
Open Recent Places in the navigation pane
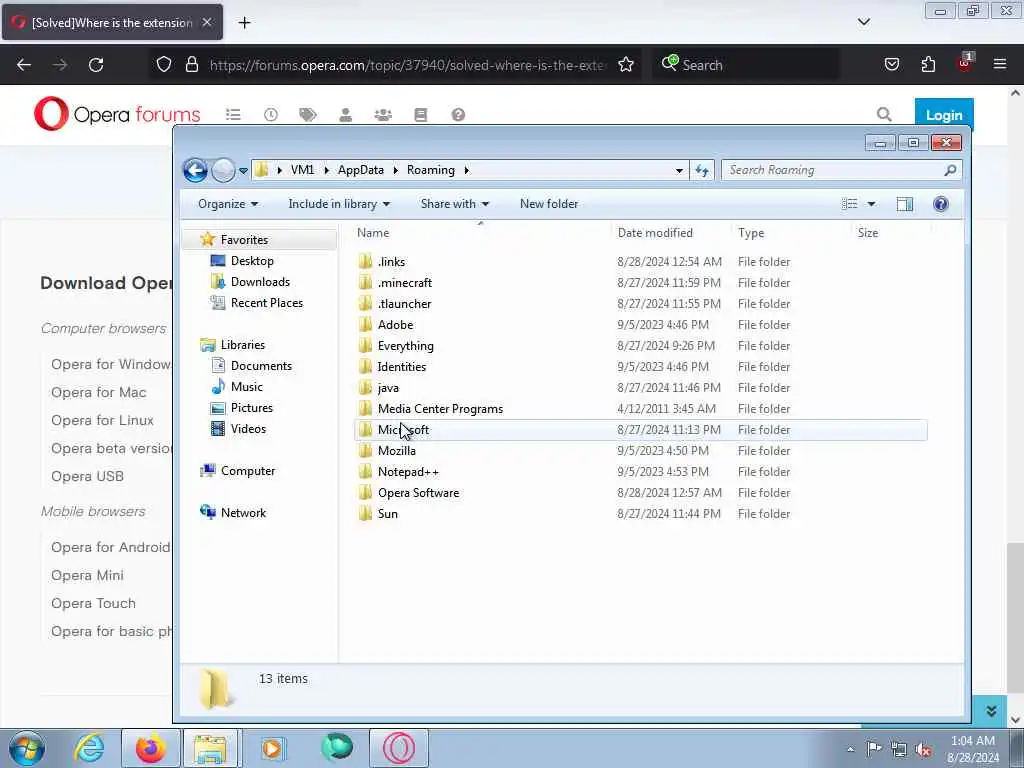[x=266, y=302]
